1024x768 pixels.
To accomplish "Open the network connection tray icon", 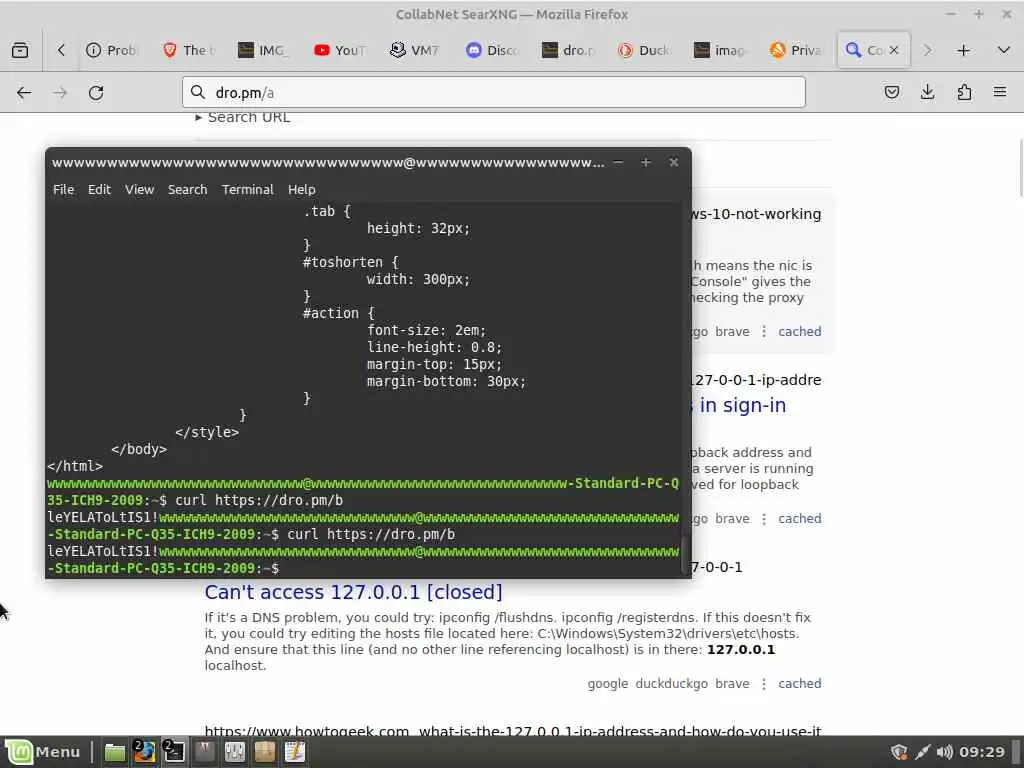I will (922, 752).
